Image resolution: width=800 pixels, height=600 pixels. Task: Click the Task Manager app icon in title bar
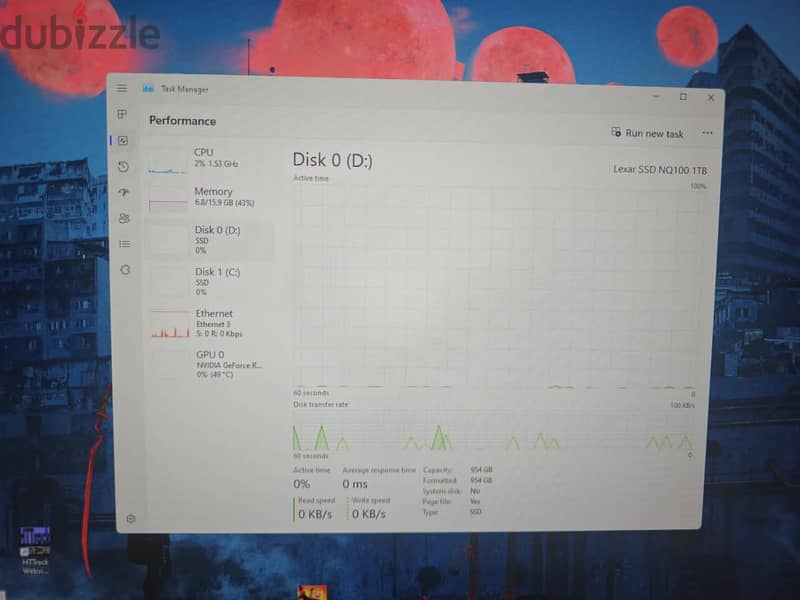(148, 89)
